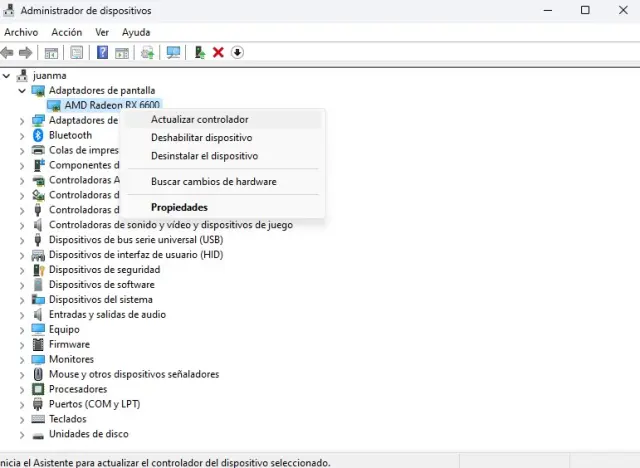640x468 pixels.
Task: Select Unidades de disco tree item
Action: click(x=88, y=434)
